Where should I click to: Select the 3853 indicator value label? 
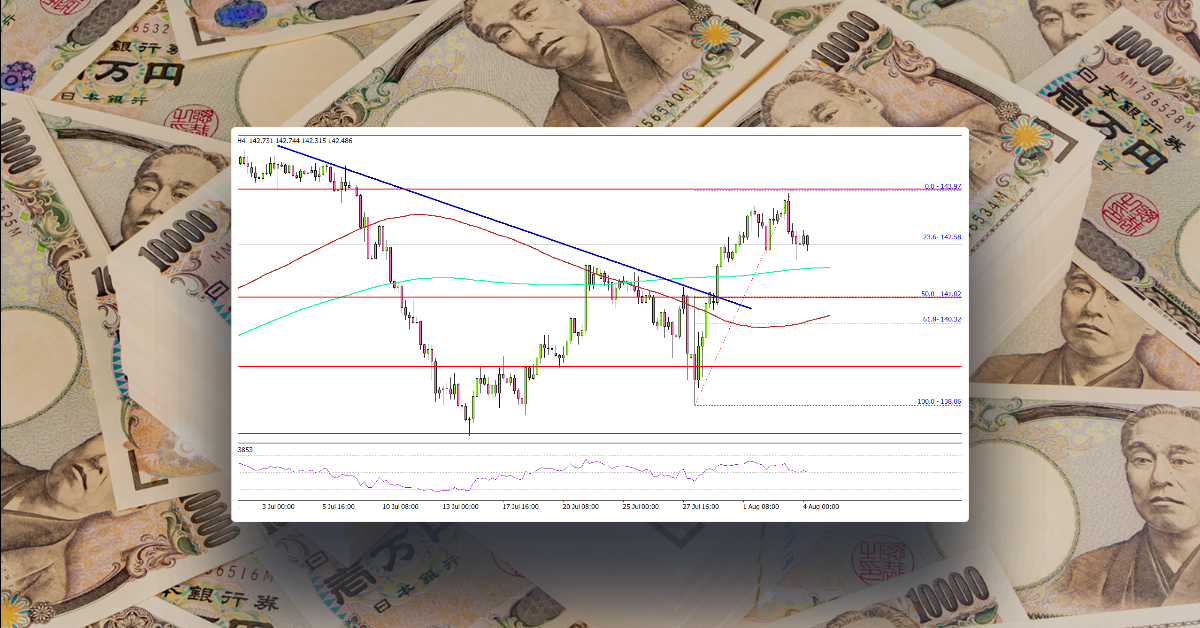click(x=246, y=448)
